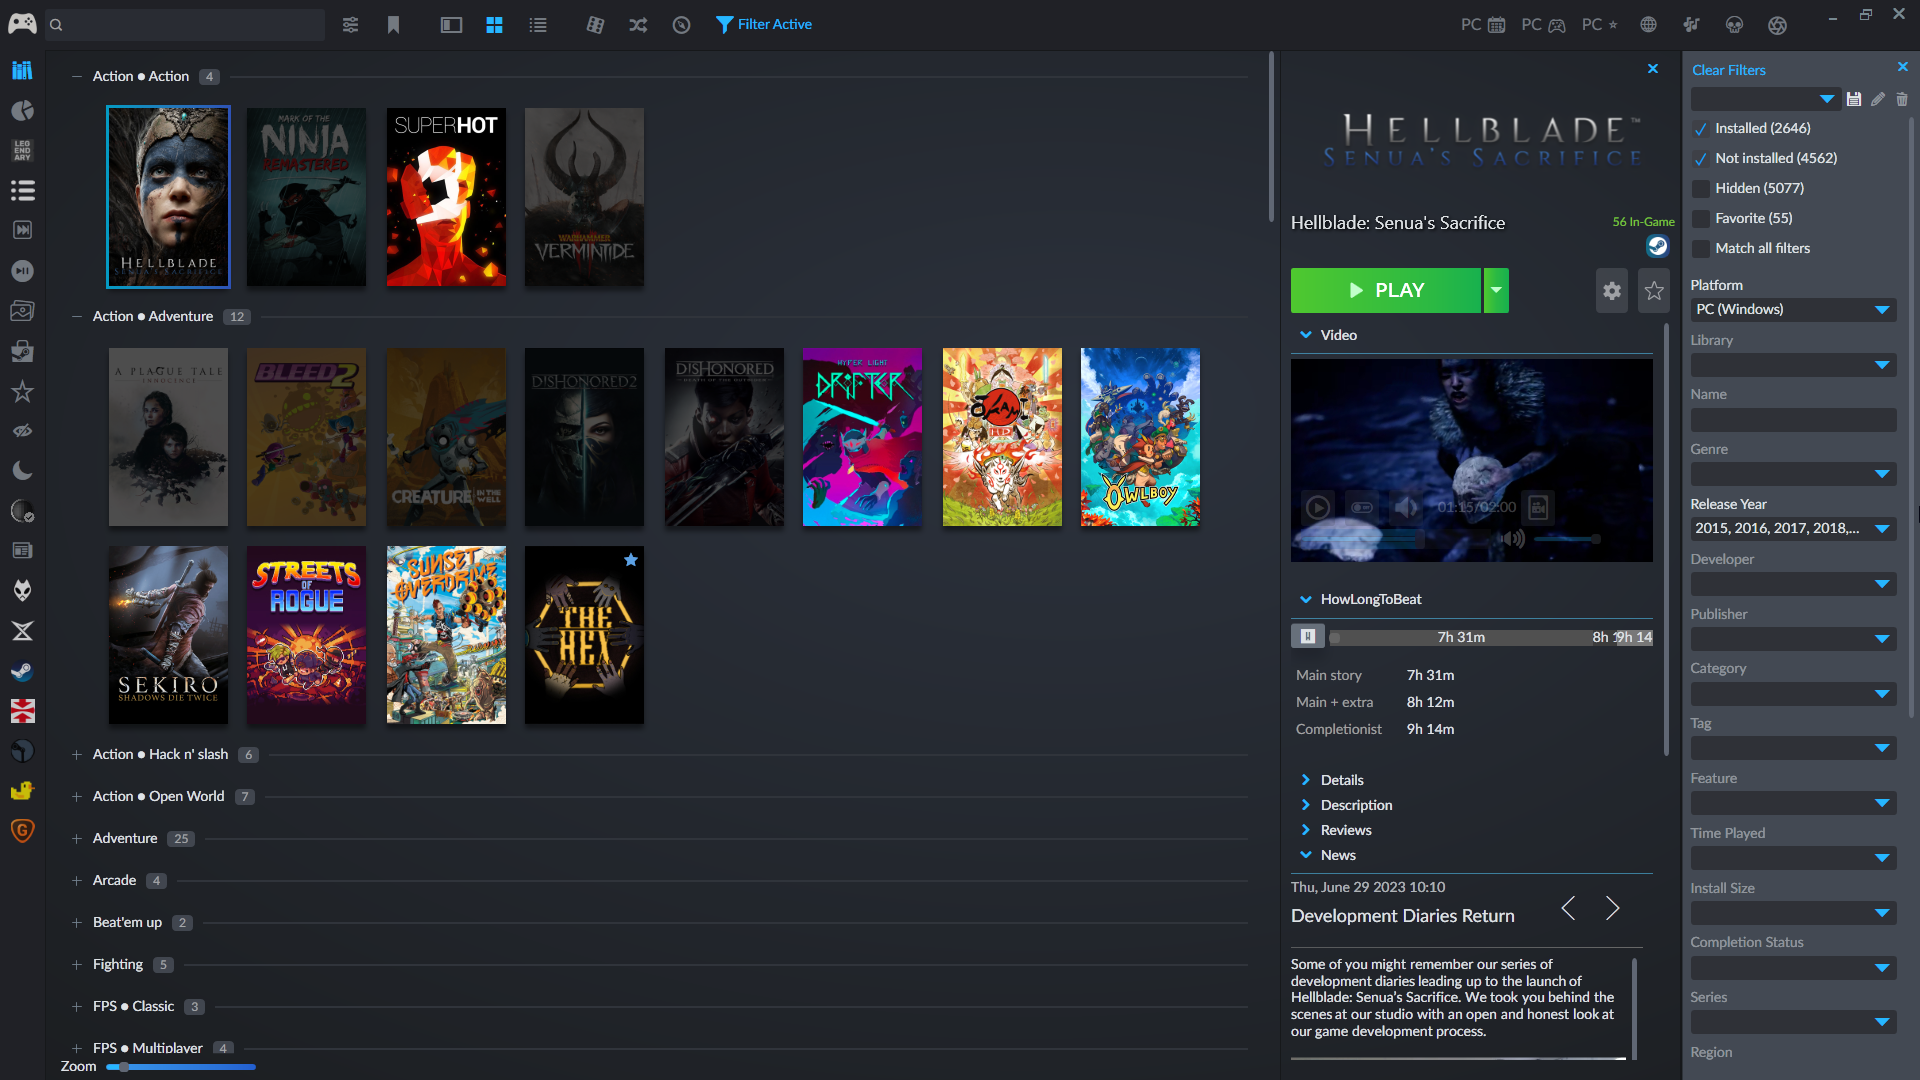1920x1080 pixels.
Task: Open Steam library icon in left sidebar
Action: click(22, 671)
